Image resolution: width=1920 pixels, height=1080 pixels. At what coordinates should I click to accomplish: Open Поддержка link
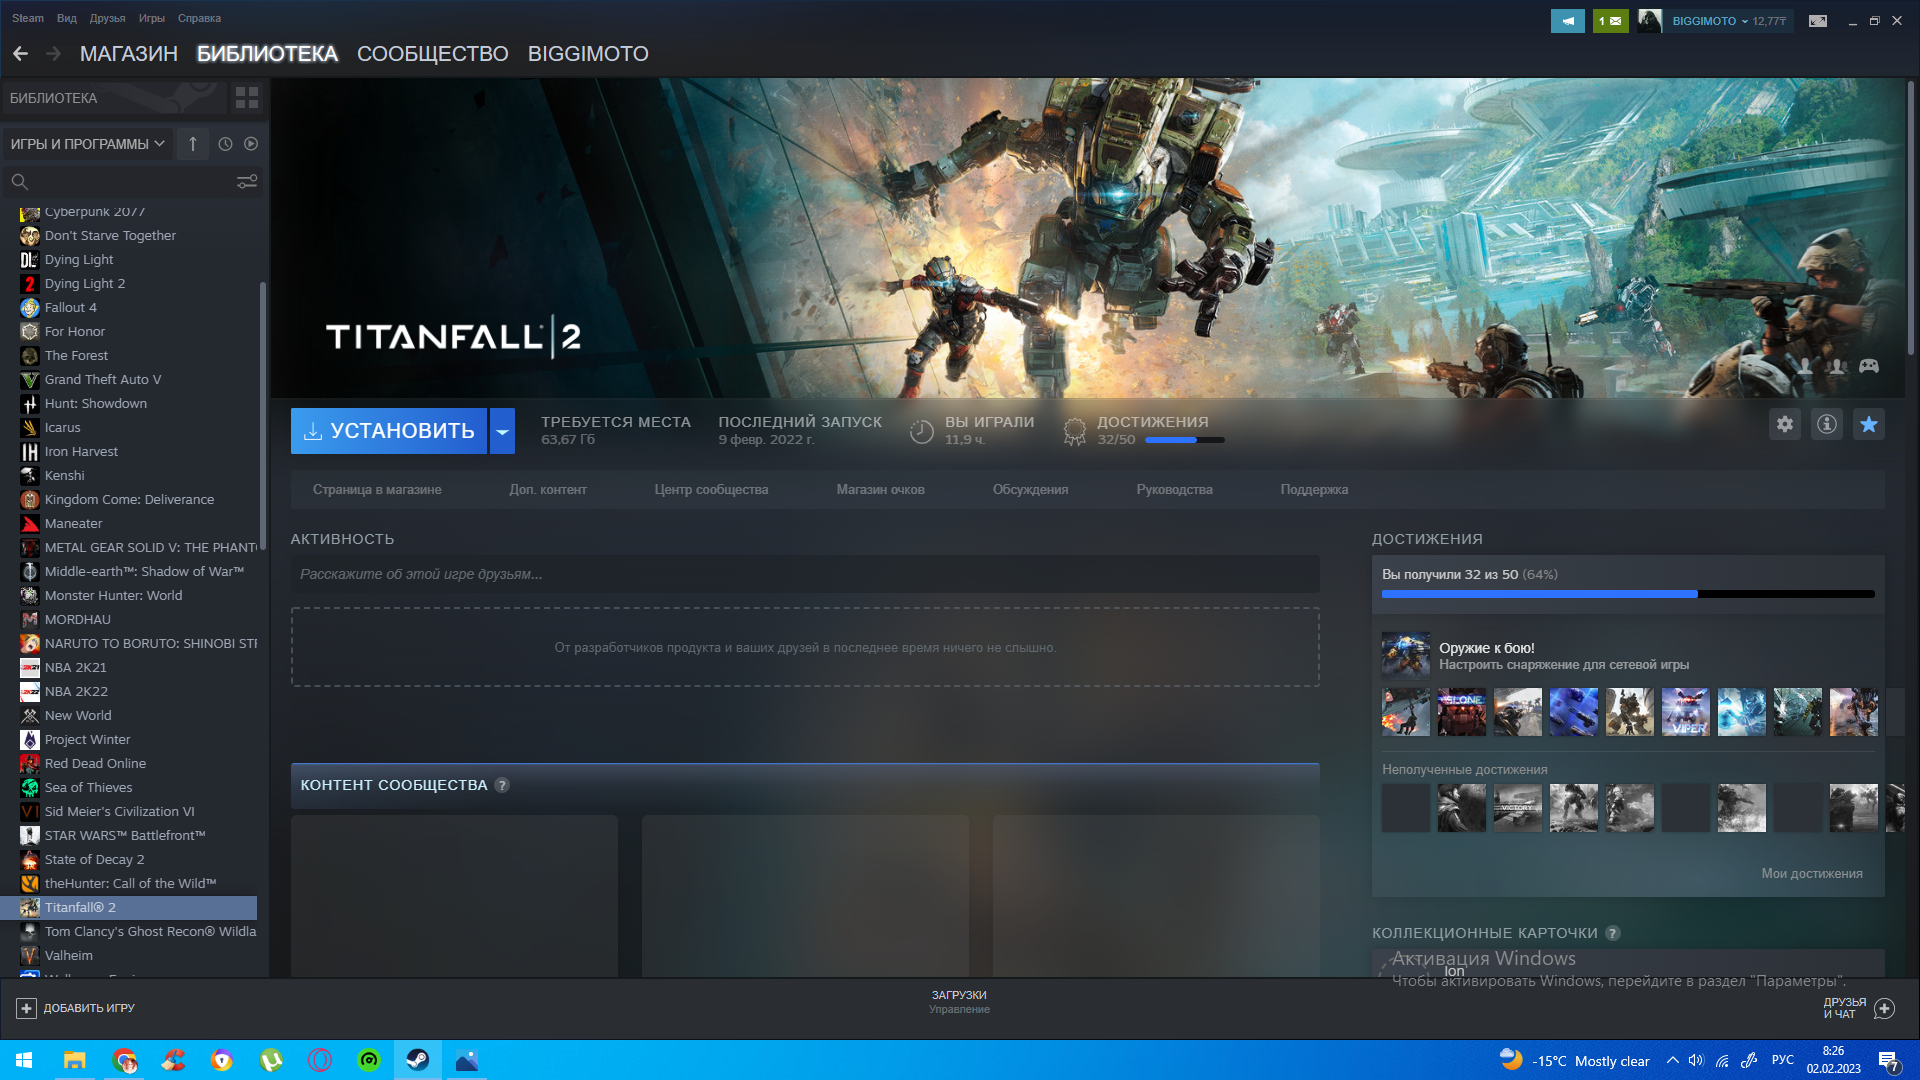pos(1314,490)
